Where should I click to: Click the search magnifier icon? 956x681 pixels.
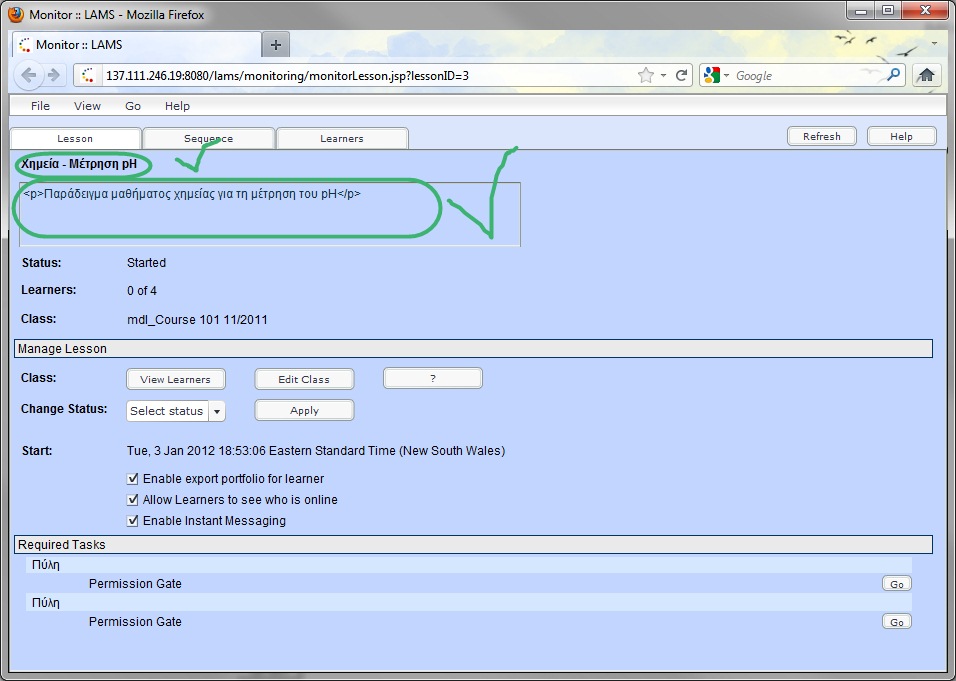coord(893,75)
